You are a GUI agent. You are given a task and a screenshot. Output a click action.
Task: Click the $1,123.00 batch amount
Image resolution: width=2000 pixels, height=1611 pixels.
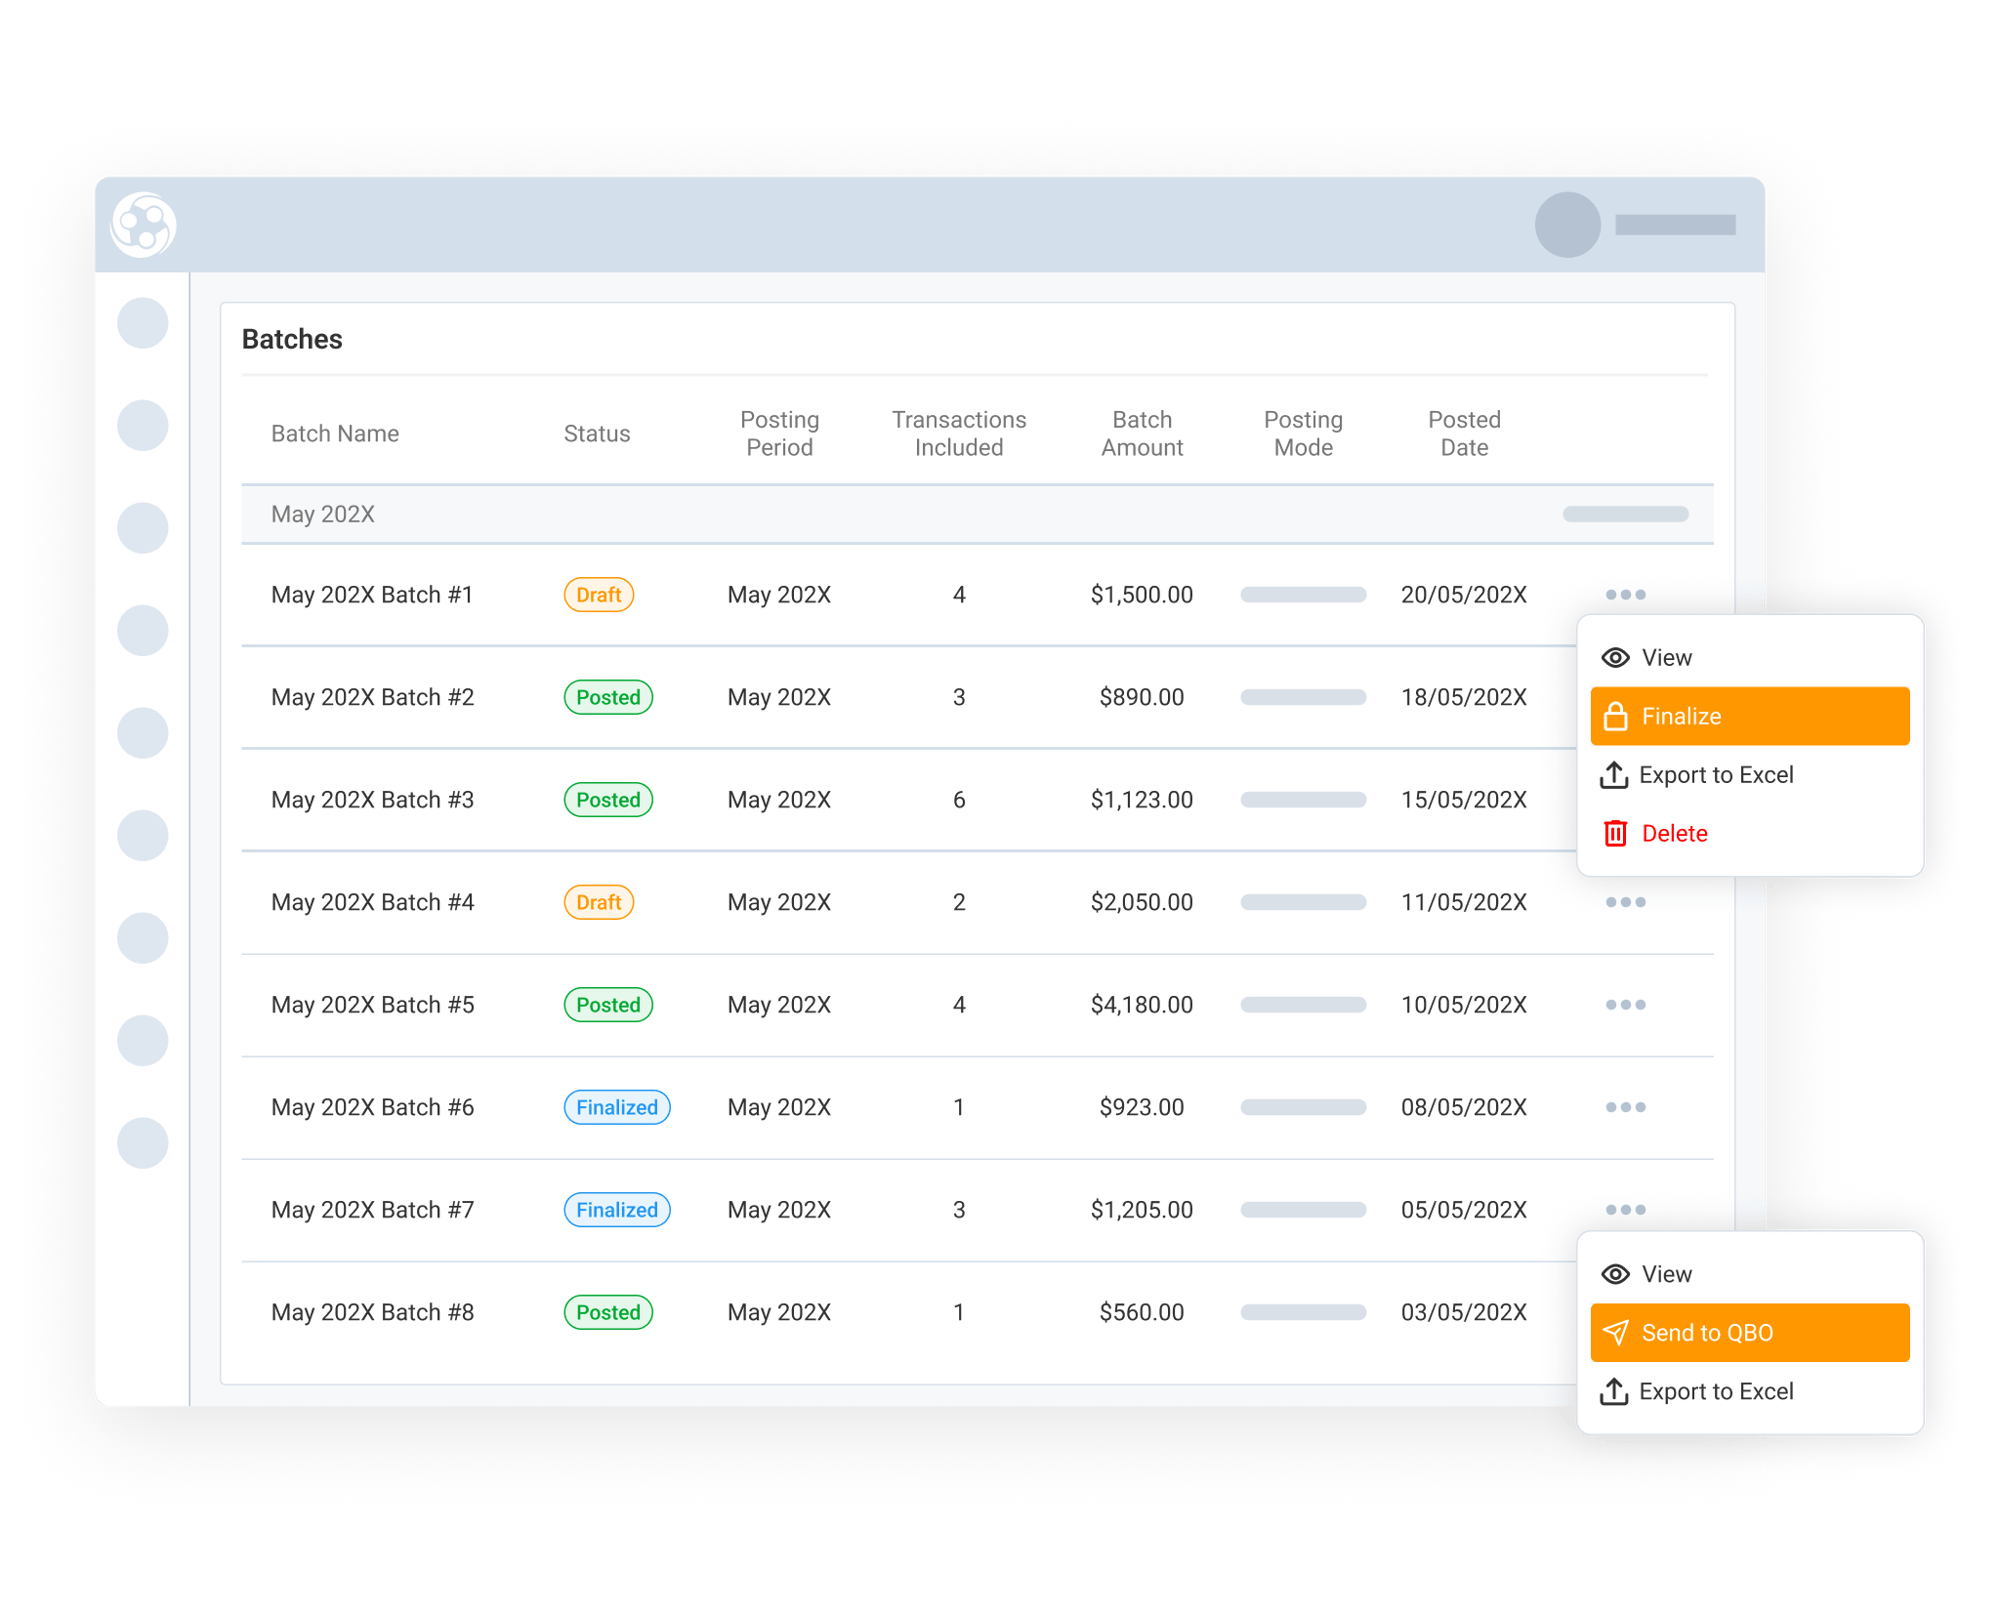[1142, 800]
